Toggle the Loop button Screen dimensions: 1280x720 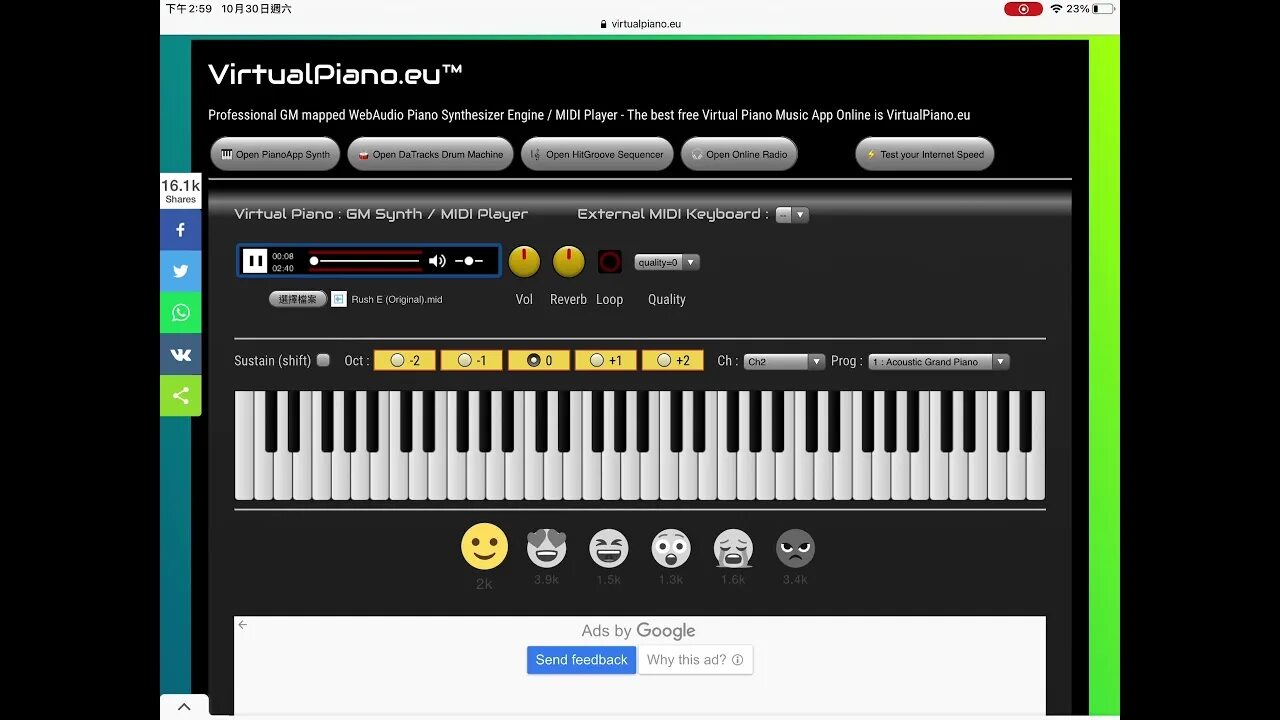coord(610,262)
